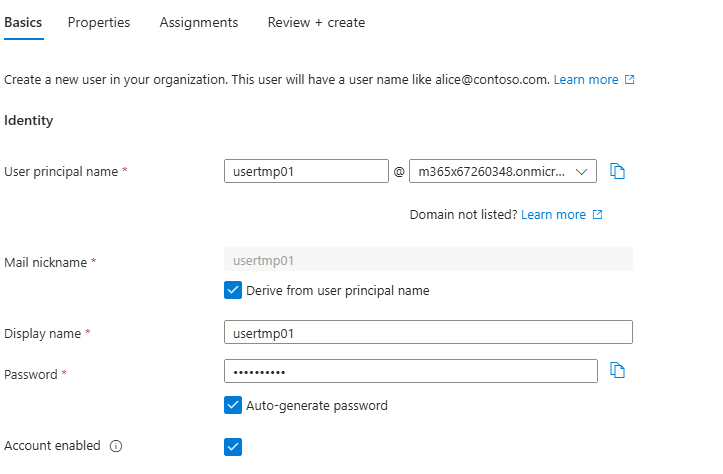
Task: Click the Domain not listed? text
Action: point(463,215)
